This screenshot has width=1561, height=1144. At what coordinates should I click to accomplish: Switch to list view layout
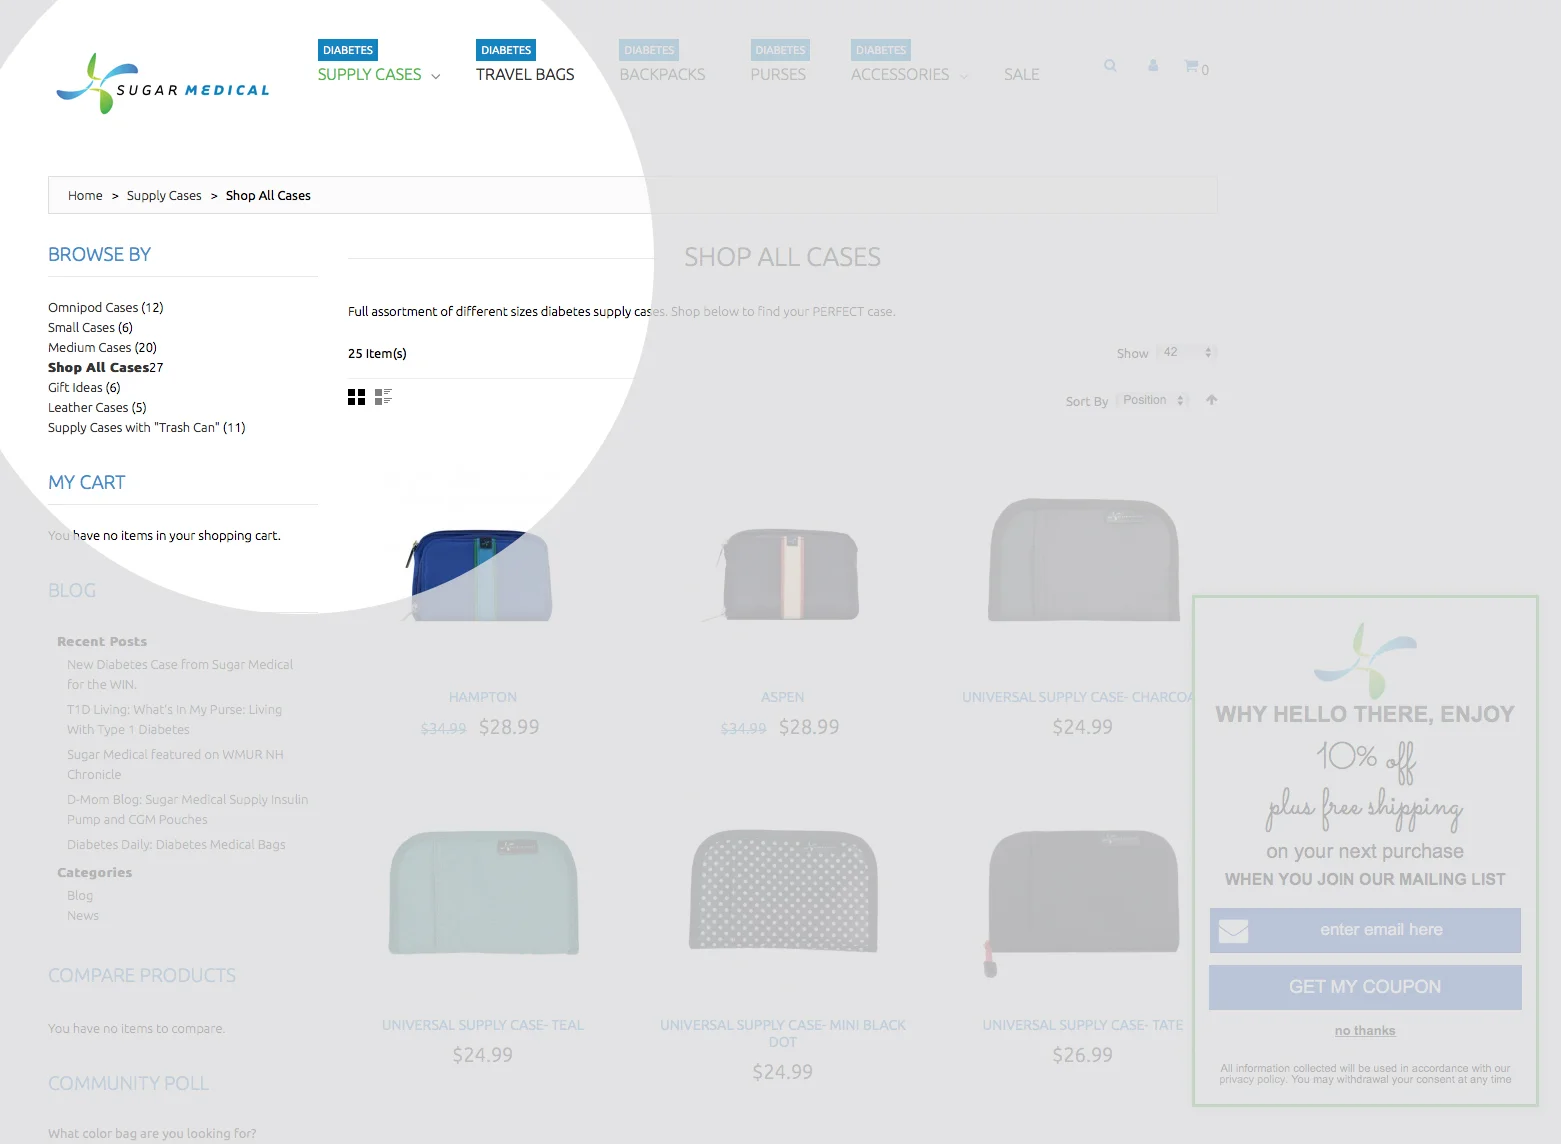tap(383, 397)
